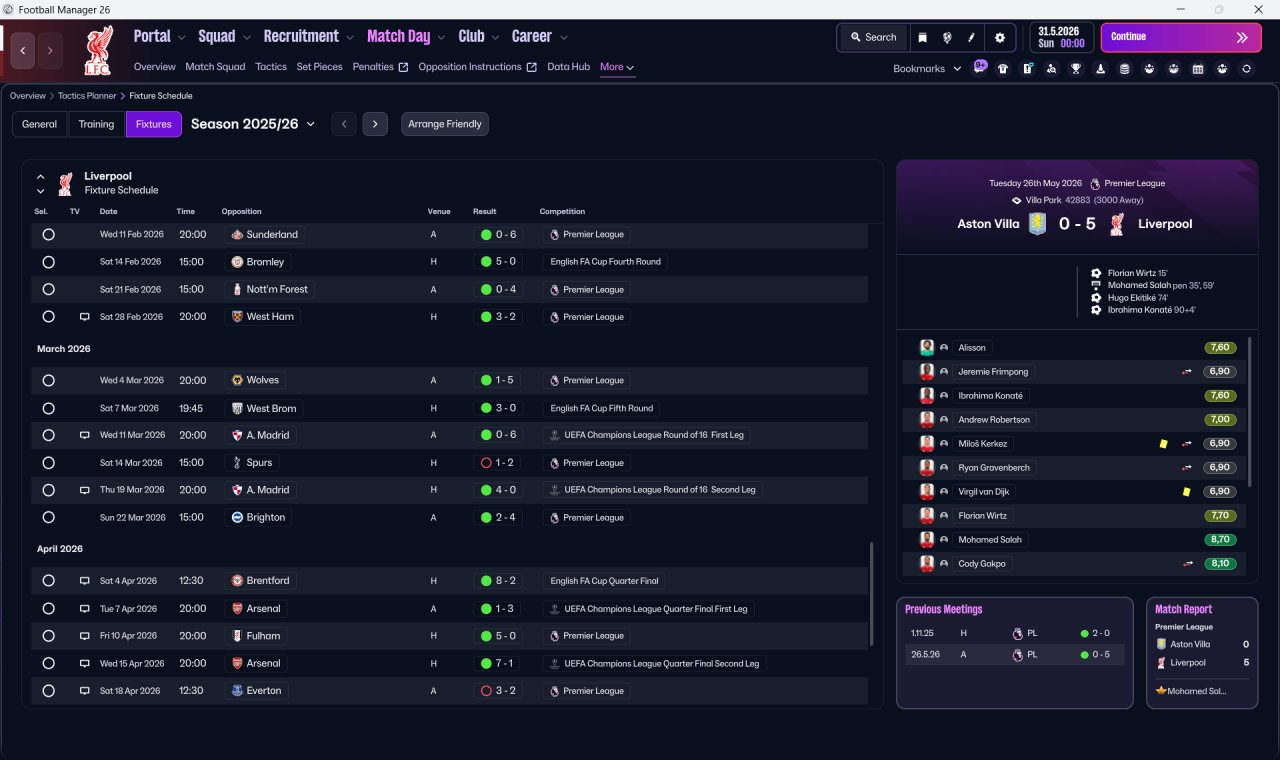Click Mohamed Salah's 8,70 rating badge

click(1220, 540)
